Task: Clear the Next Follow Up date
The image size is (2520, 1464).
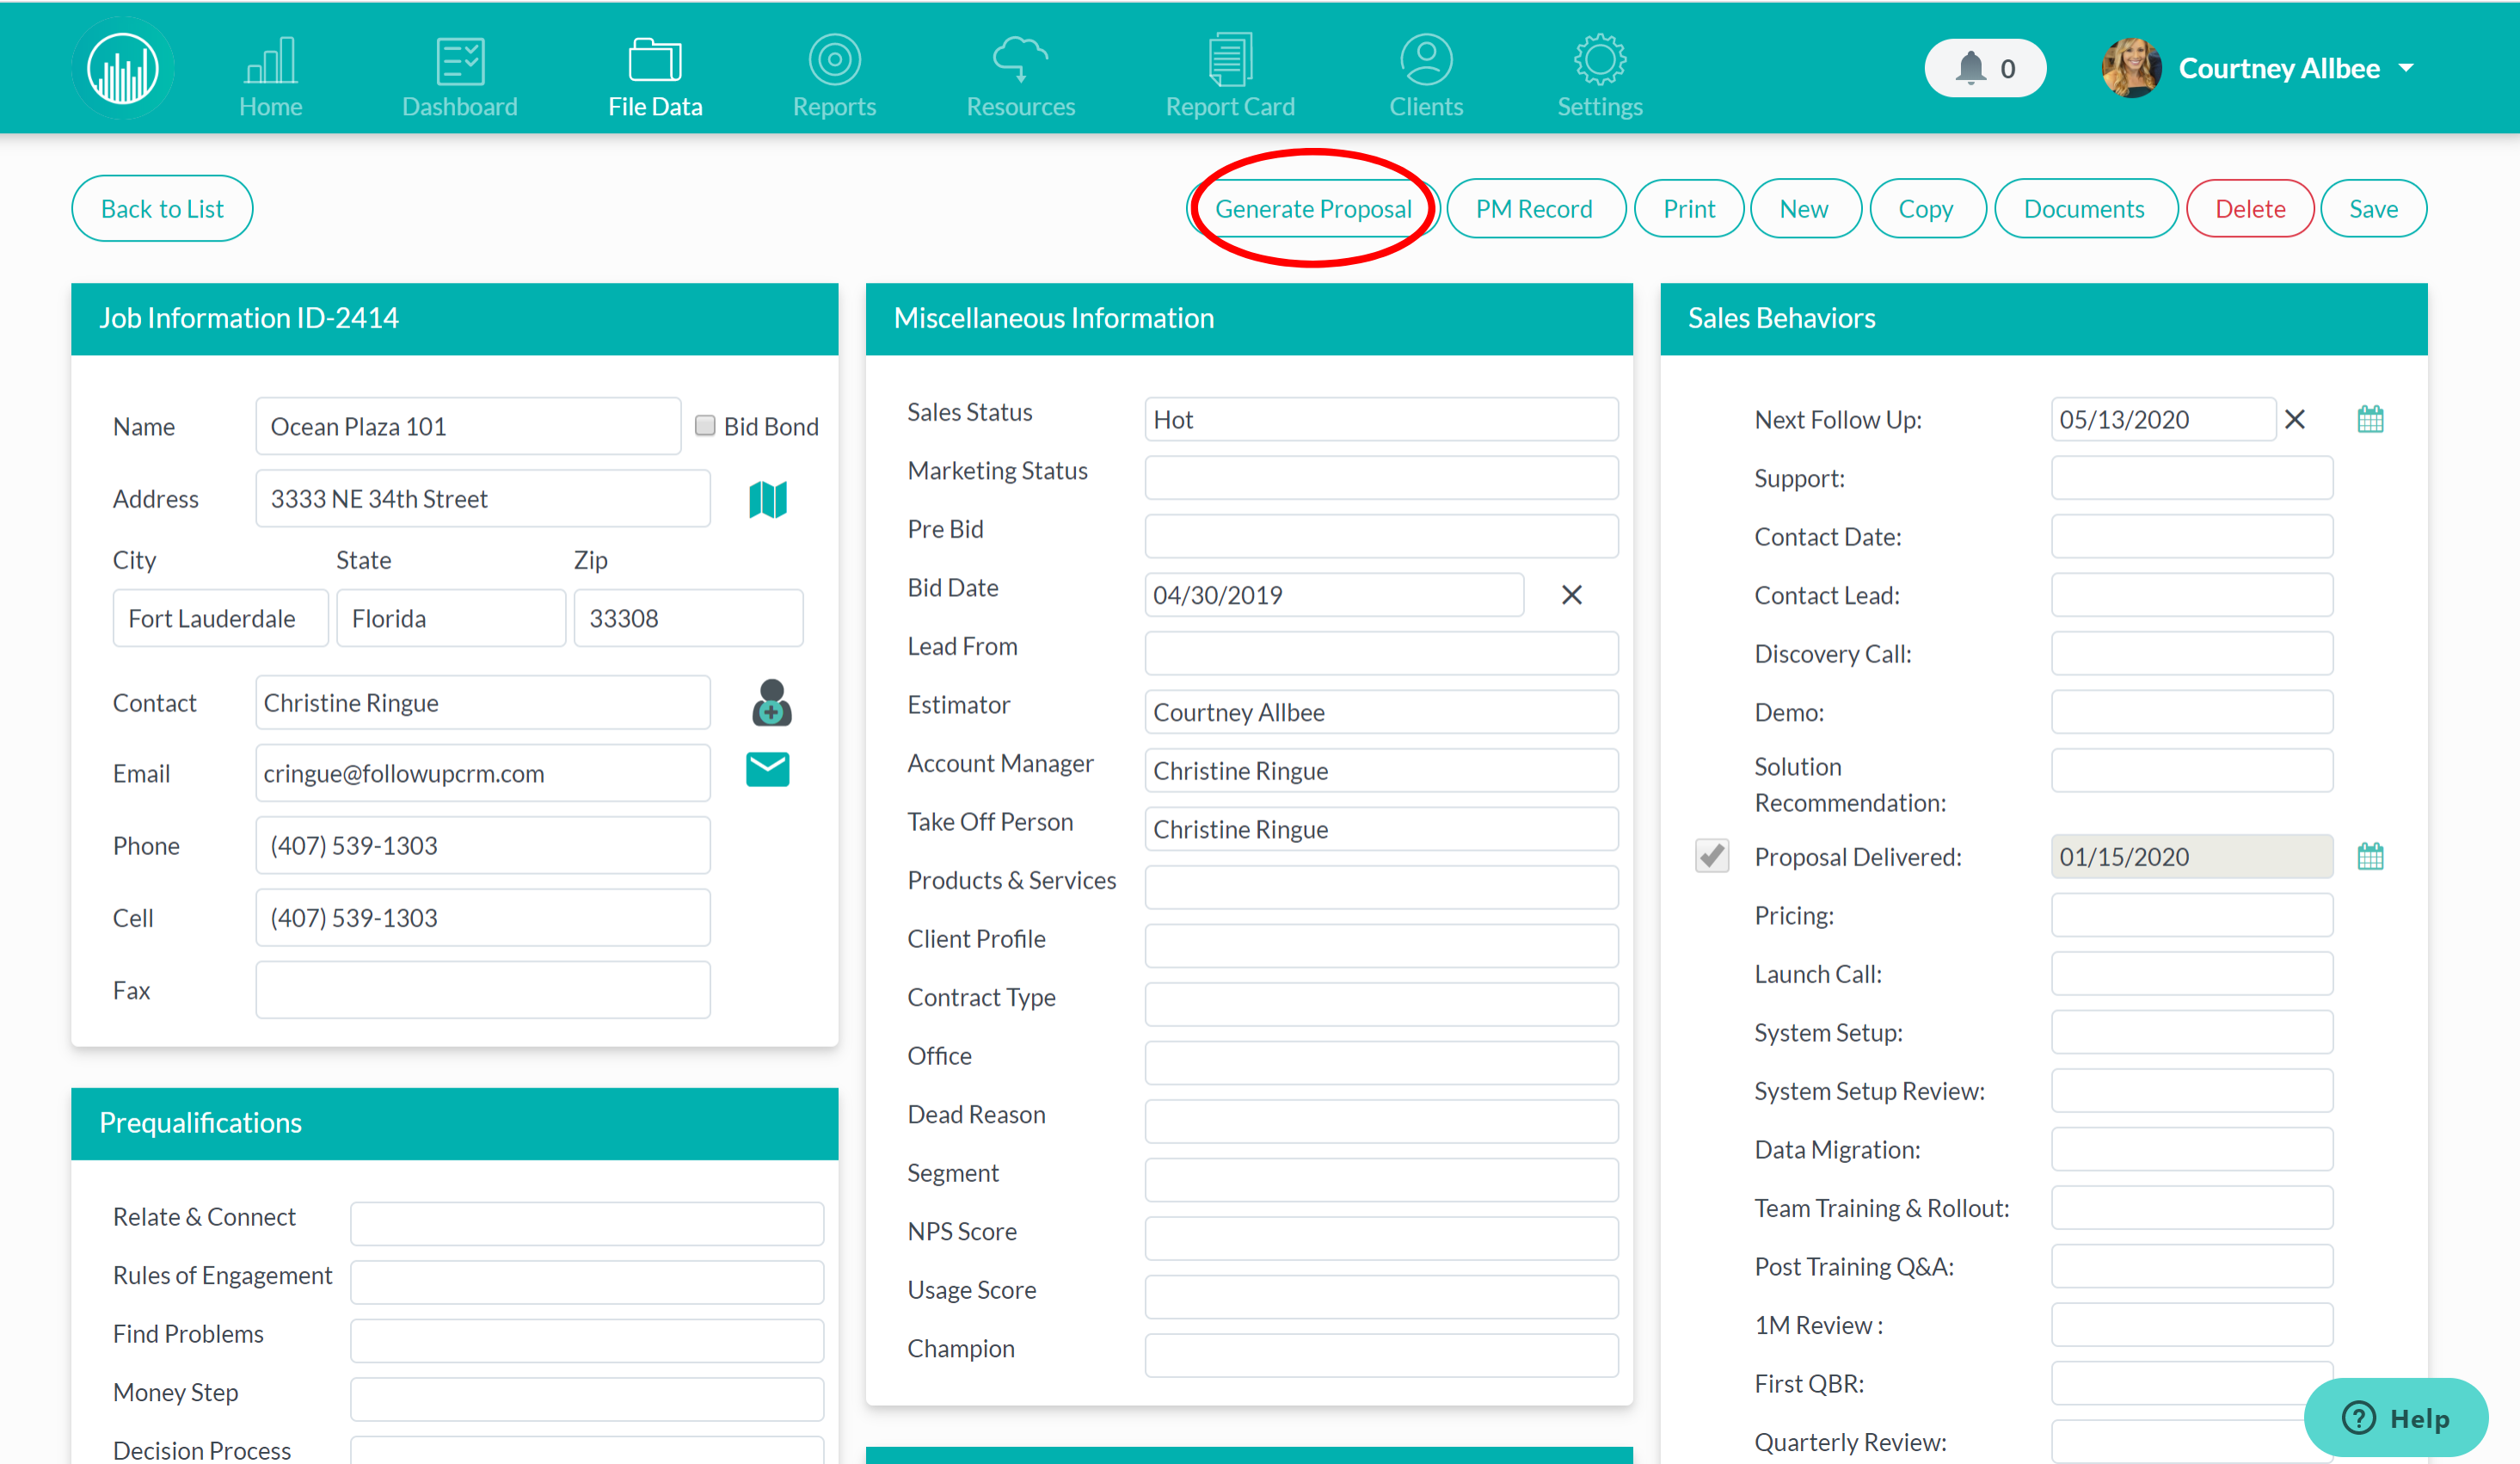Action: pyautogui.click(x=2295, y=419)
